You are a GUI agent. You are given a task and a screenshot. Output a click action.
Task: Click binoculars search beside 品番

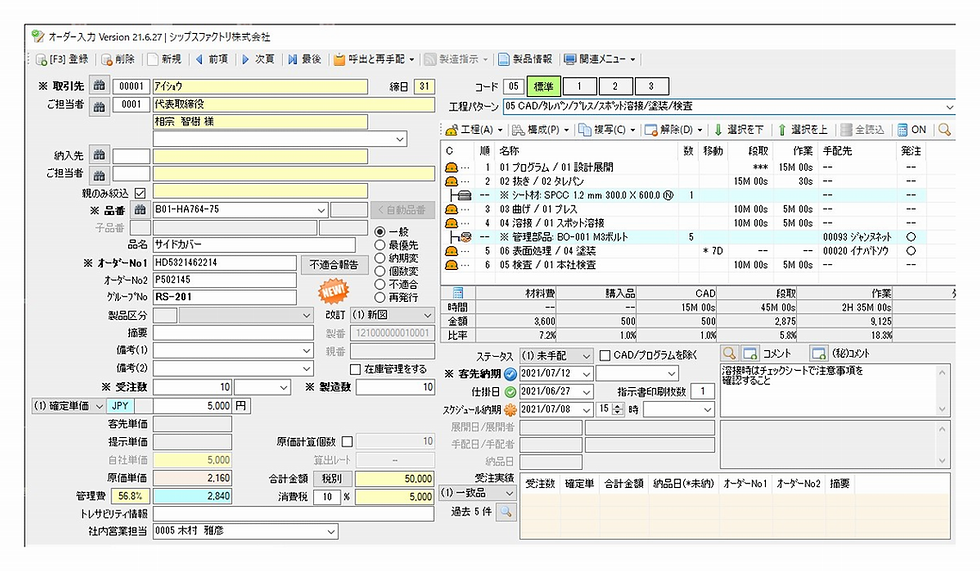coord(140,210)
